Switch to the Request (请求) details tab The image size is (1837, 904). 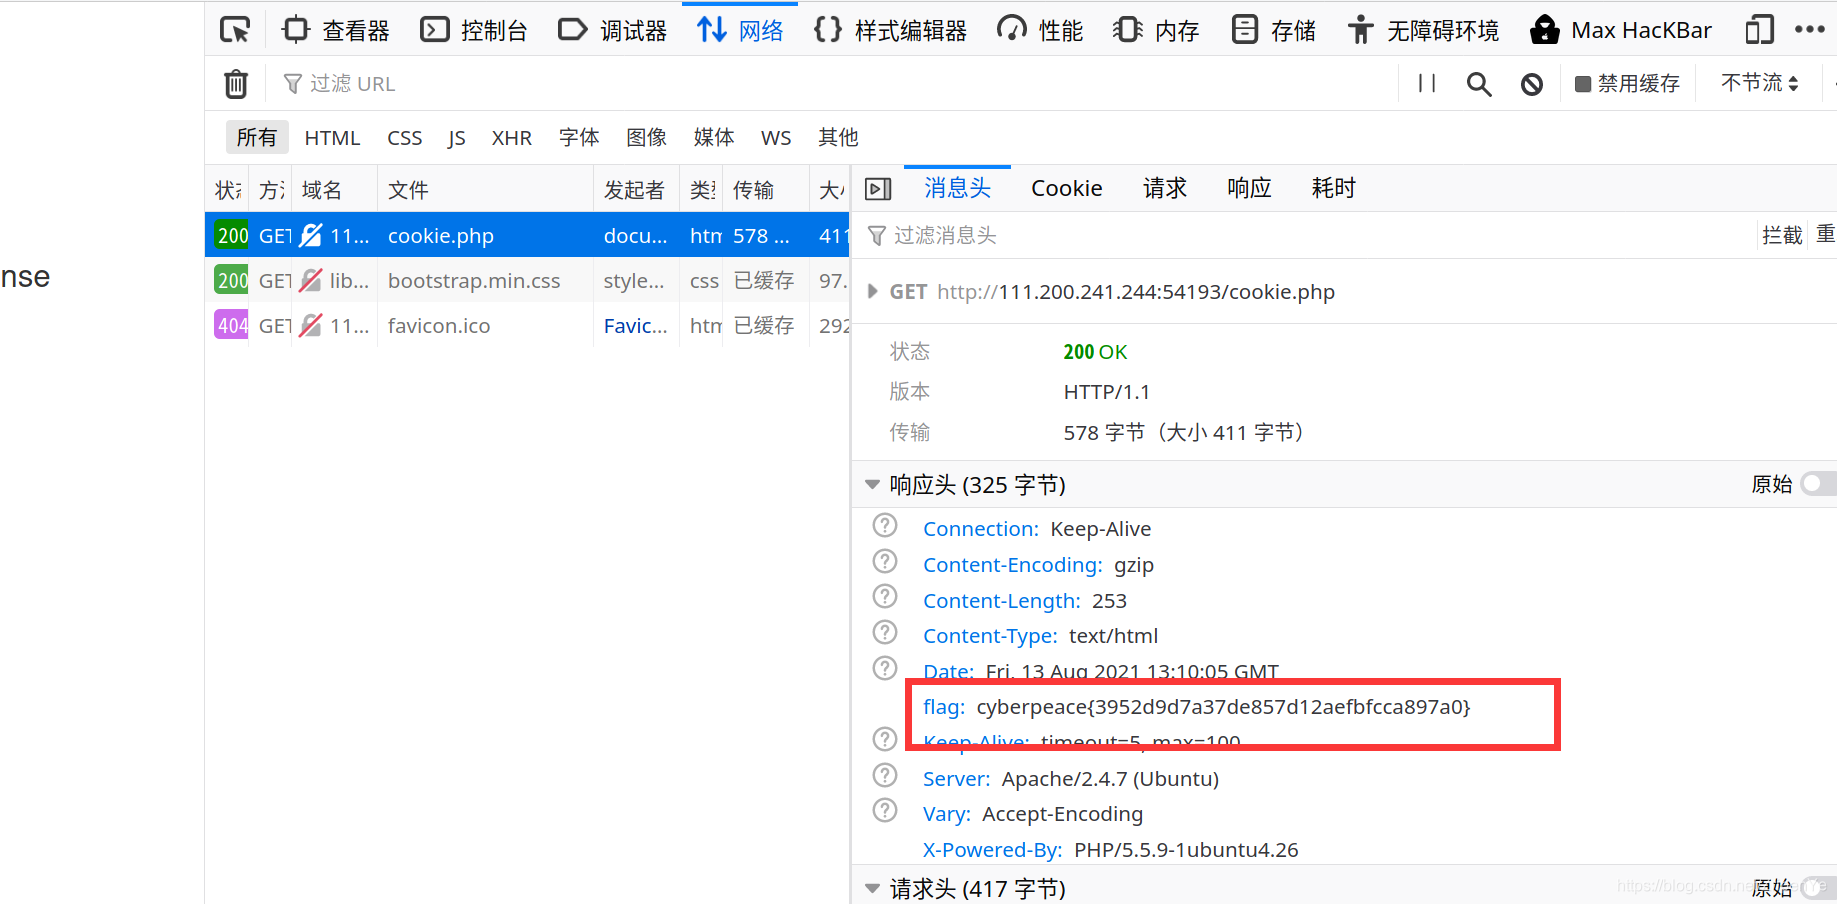click(x=1165, y=189)
